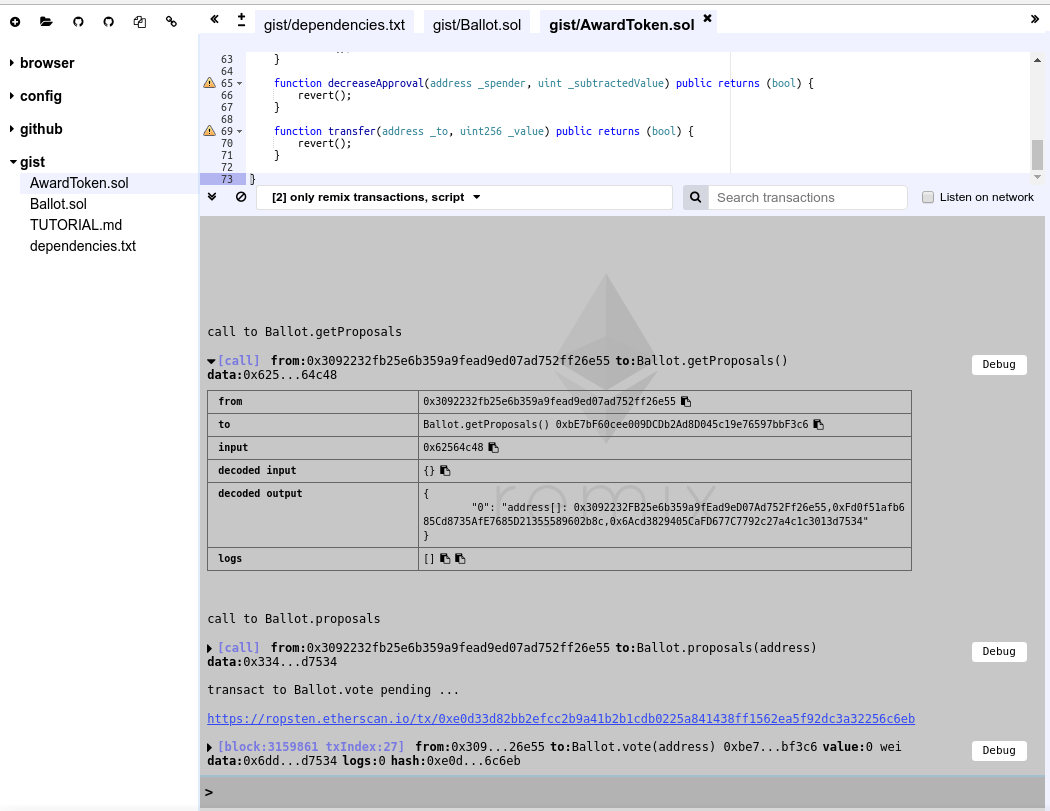Collapse the Ballot.getProposals call details

coord(211,362)
